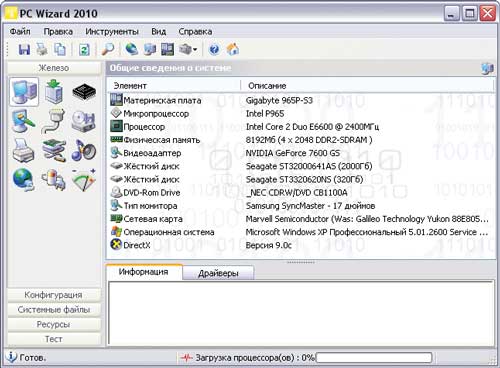Expand the Ресурсы section
This screenshot has height=368, width=500.
coord(54,324)
